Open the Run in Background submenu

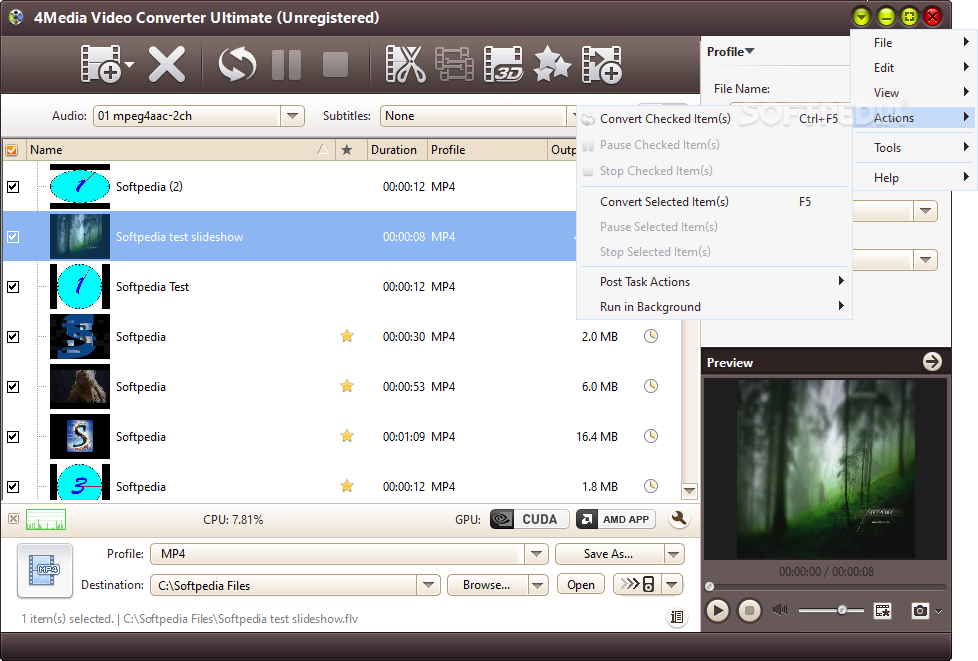click(x=713, y=306)
